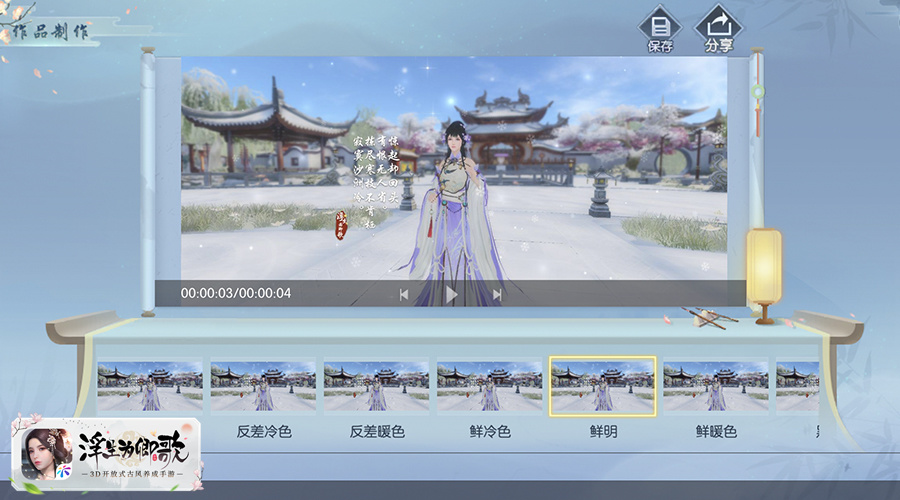The height and width of the screenshot is (500, 900).
Task: Choose the 鲜明 filter label
Action: click(603, 432)
